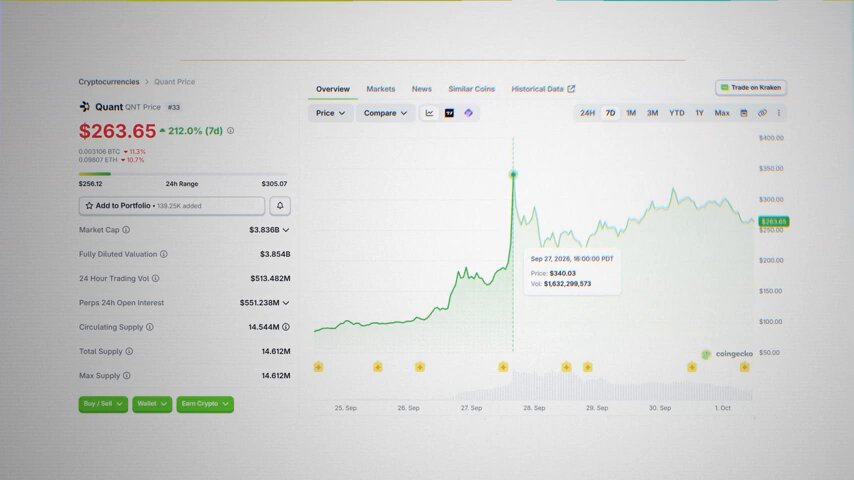
Task: Click the external link icon on Historical Data
Action: pyautogui.click(x=571, y=89)
